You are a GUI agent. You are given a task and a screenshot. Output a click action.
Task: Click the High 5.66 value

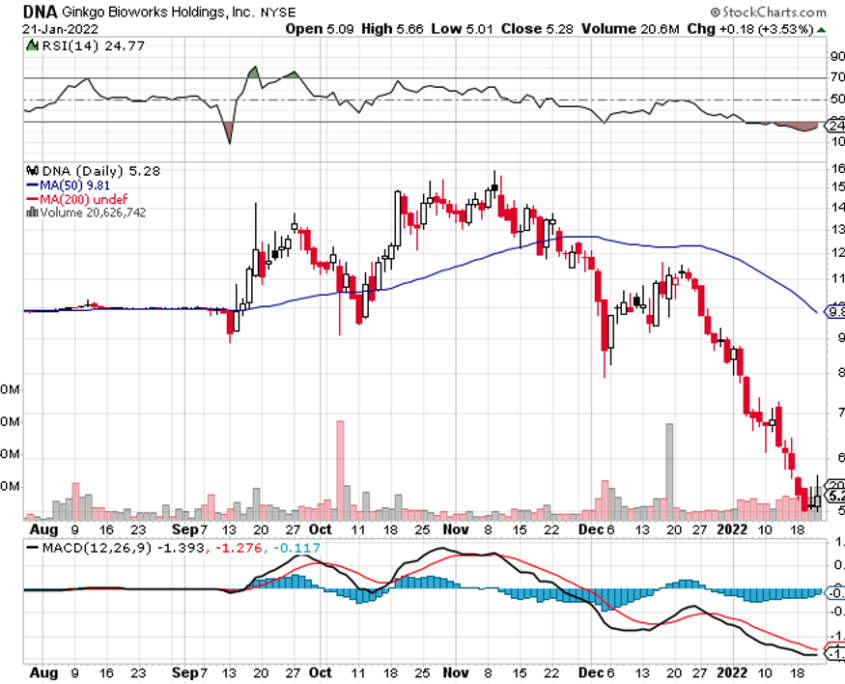392,29
